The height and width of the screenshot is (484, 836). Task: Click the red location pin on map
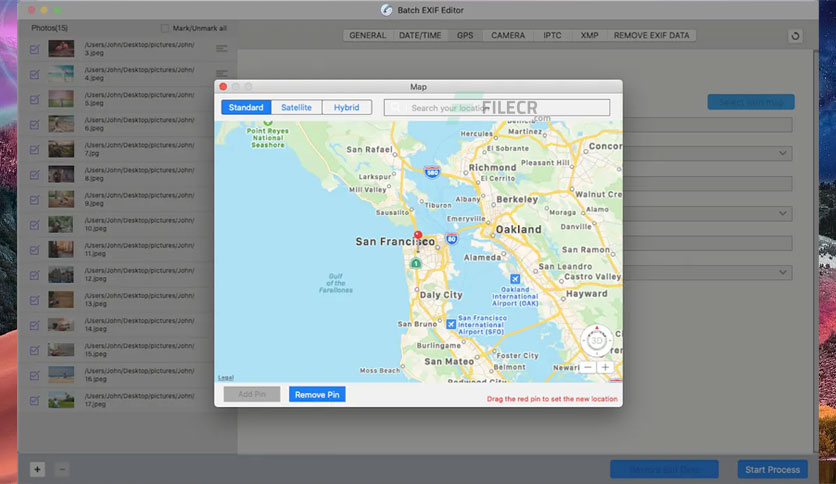(418, 235)
